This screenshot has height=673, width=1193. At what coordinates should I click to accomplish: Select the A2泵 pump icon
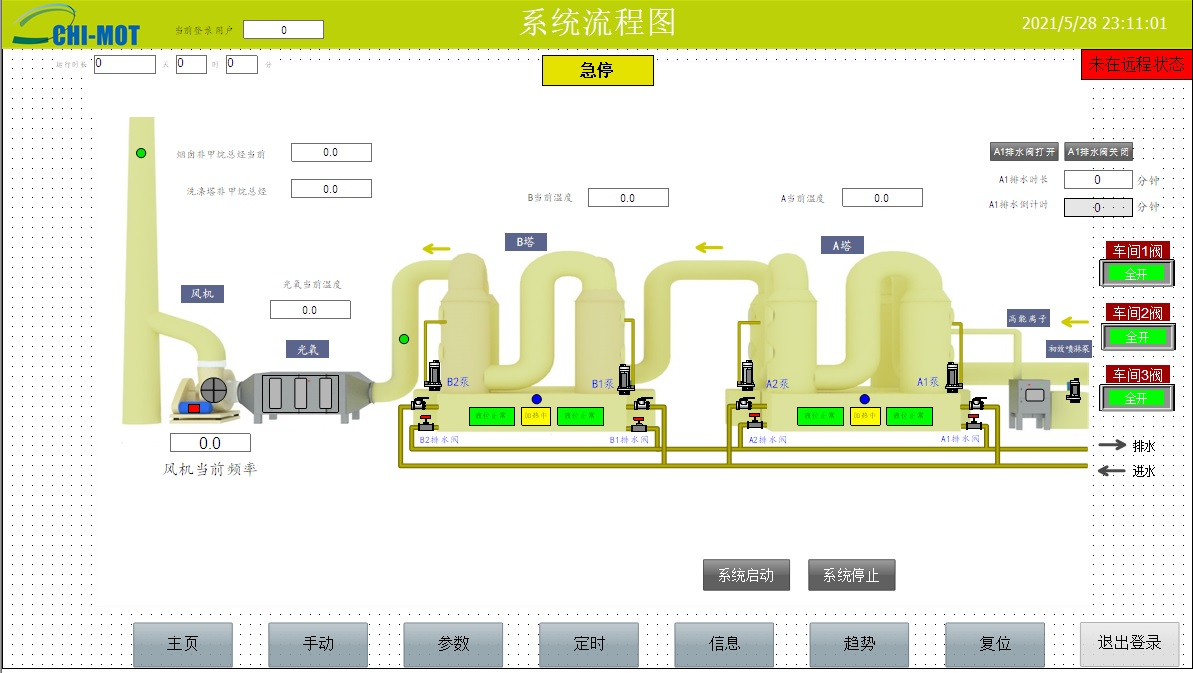point(747,376)
